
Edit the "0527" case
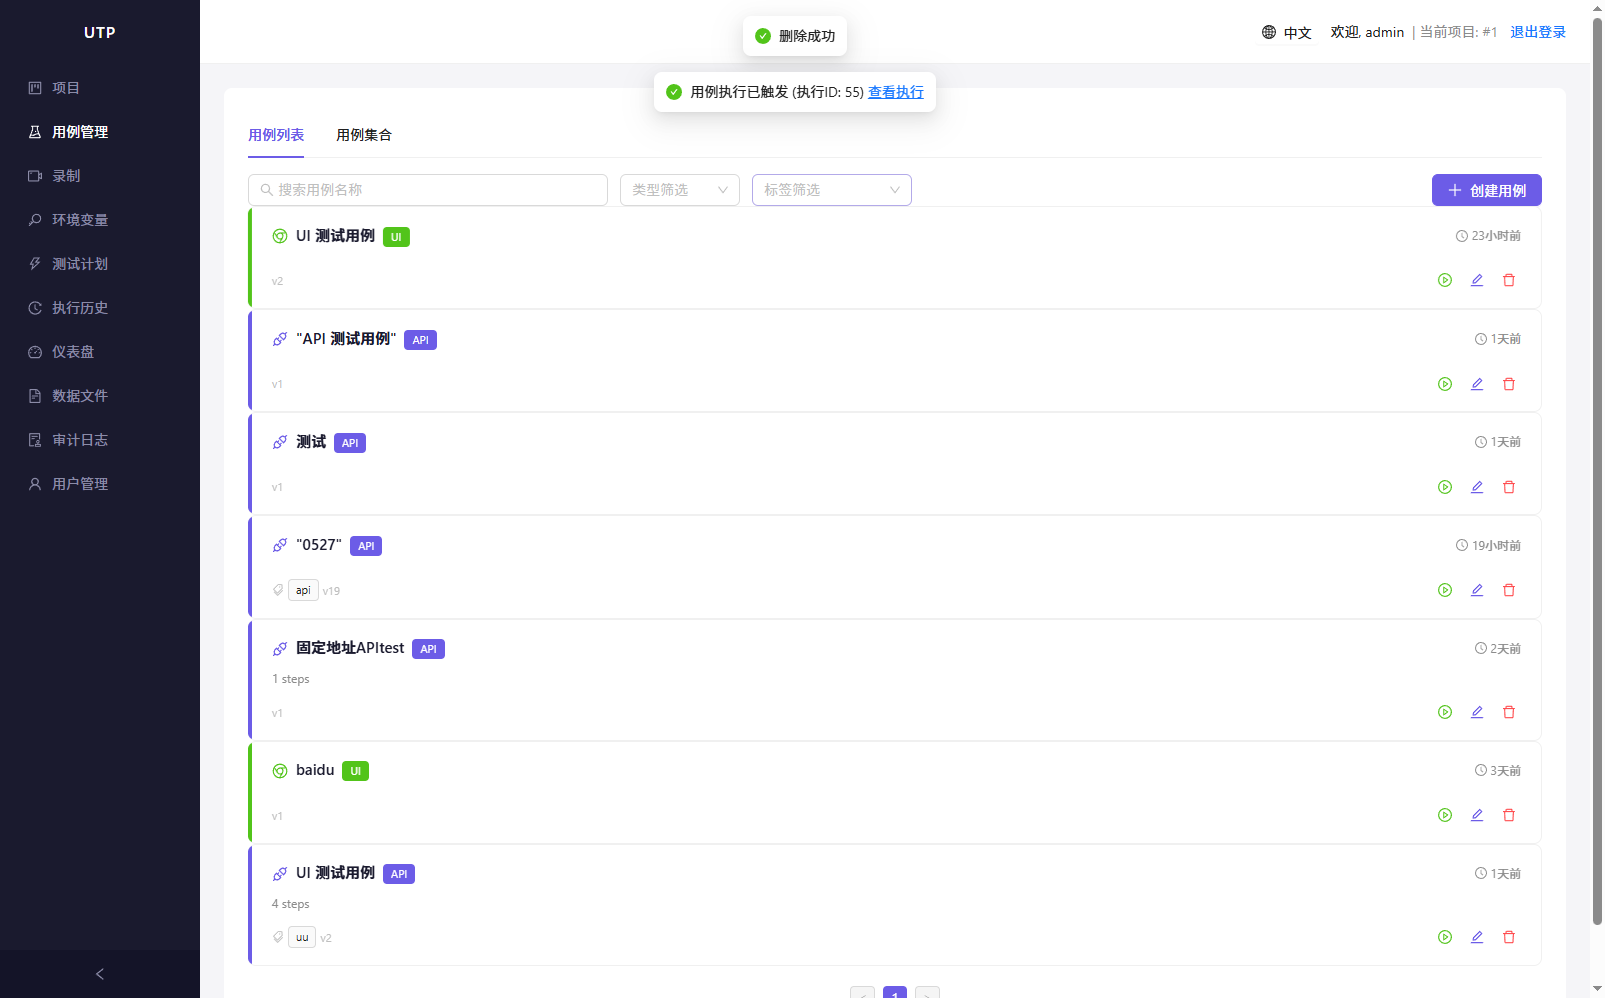pyautogui.click(x=1477, y=590)
